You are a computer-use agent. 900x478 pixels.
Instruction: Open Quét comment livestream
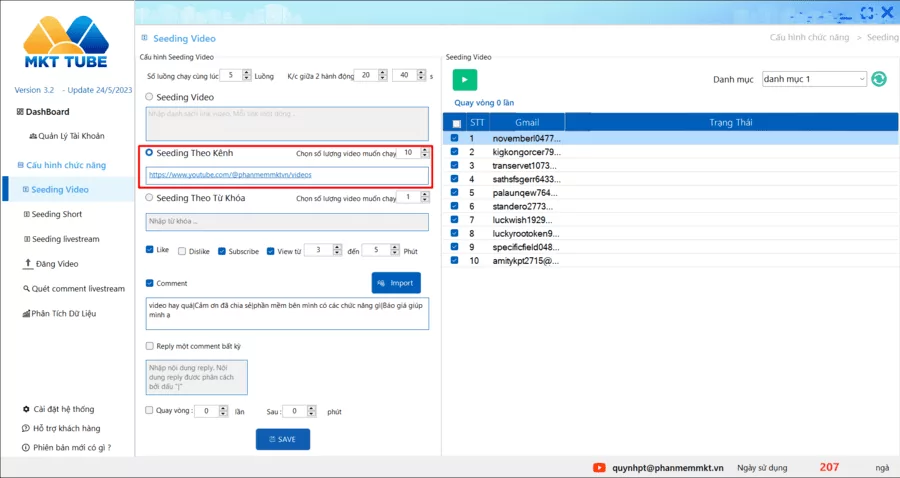pyautogui.click(x=74, y=289)
